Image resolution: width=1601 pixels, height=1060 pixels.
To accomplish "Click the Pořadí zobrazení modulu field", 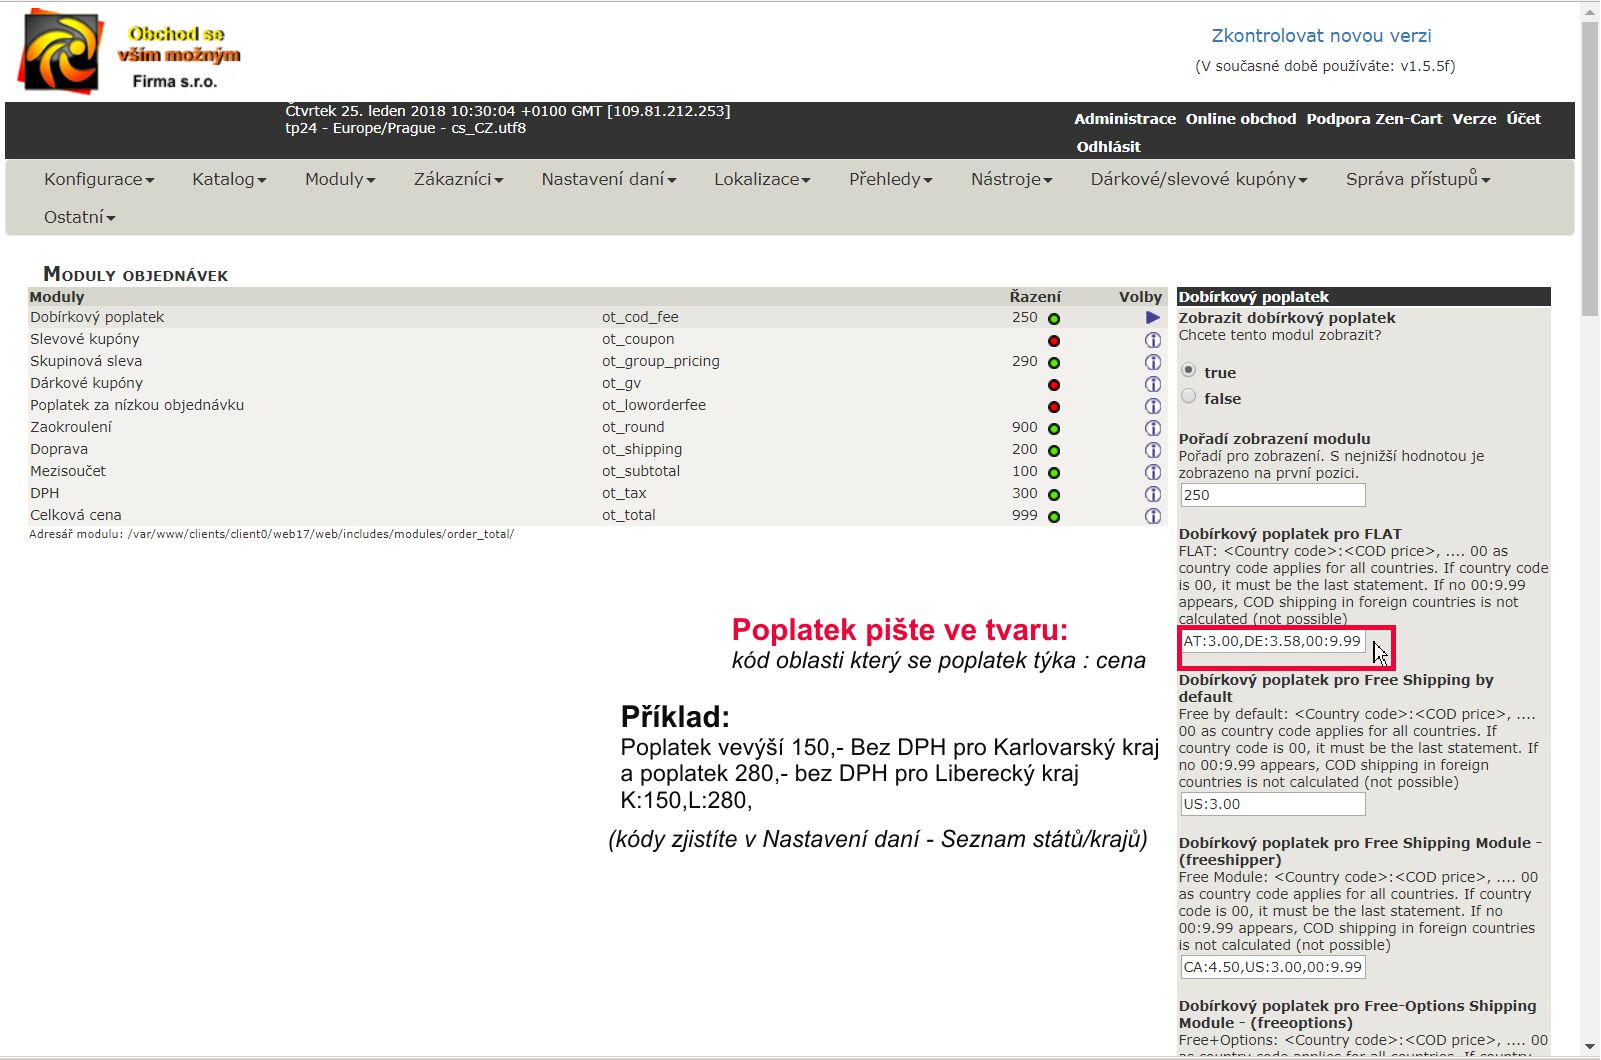I will [1272, 495].
